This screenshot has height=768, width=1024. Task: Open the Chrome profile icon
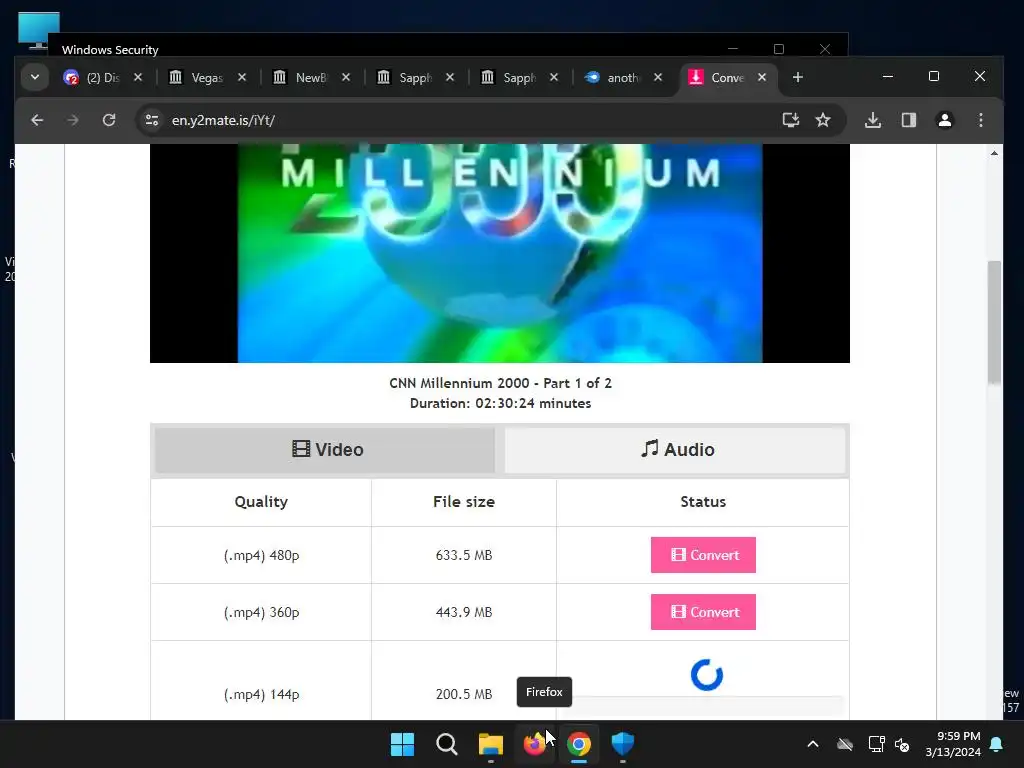945,120
